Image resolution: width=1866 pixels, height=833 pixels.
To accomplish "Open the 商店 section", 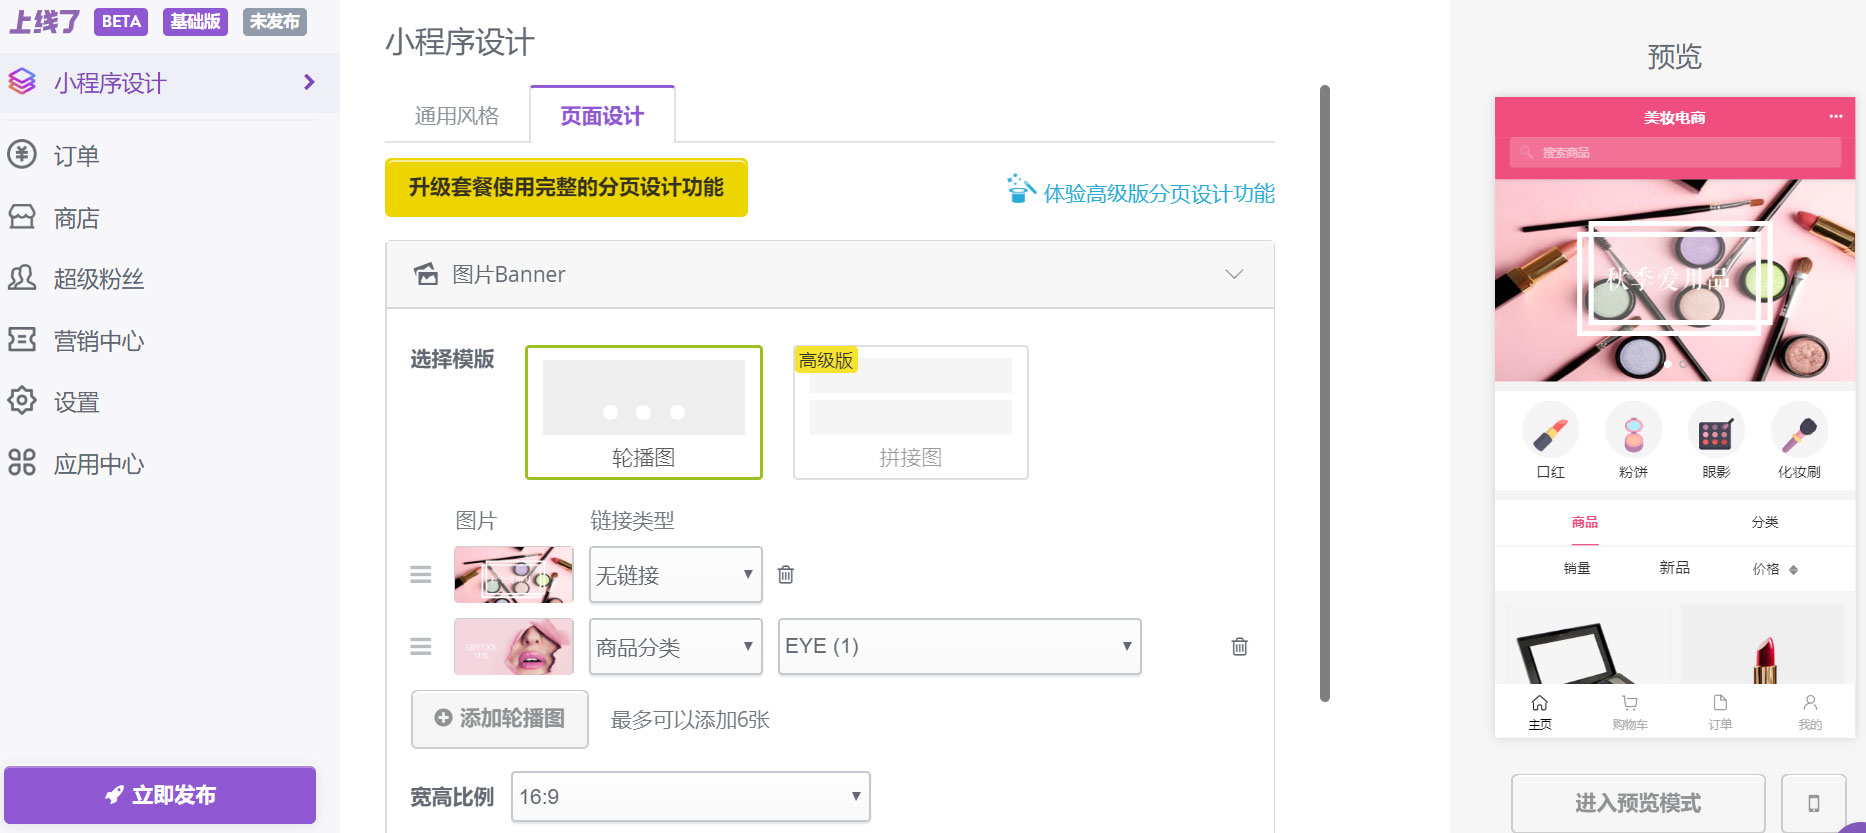I will tap(75, 217).
